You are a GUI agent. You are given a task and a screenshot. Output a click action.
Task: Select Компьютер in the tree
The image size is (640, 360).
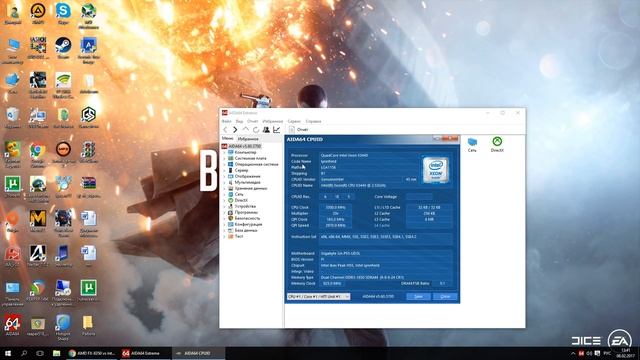(245, 152)
